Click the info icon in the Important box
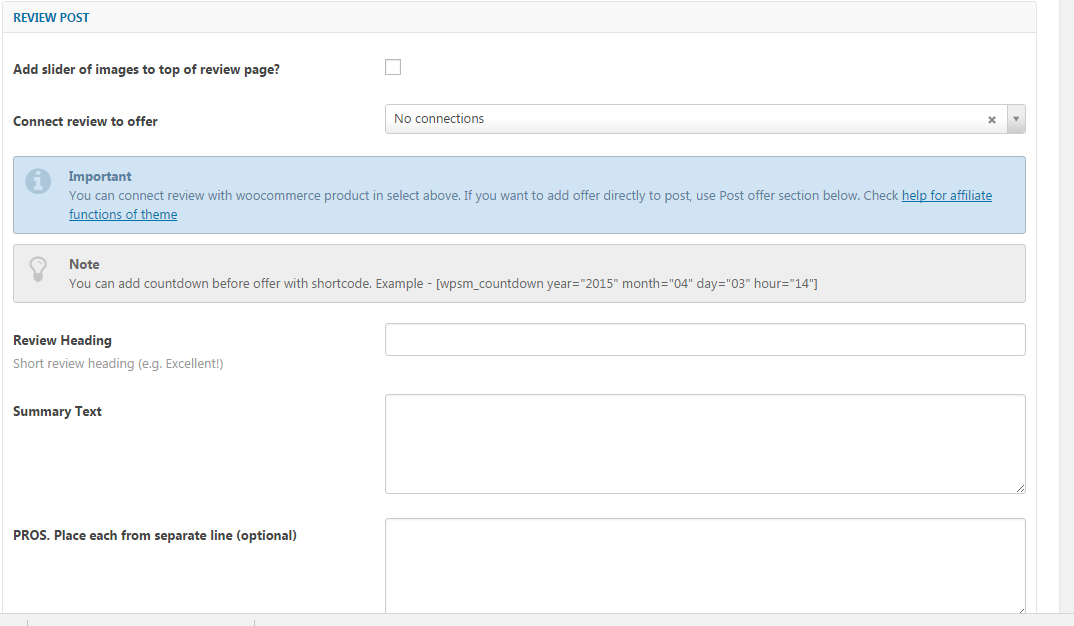This screenshot has height=626, width=1074. point(38,181)
